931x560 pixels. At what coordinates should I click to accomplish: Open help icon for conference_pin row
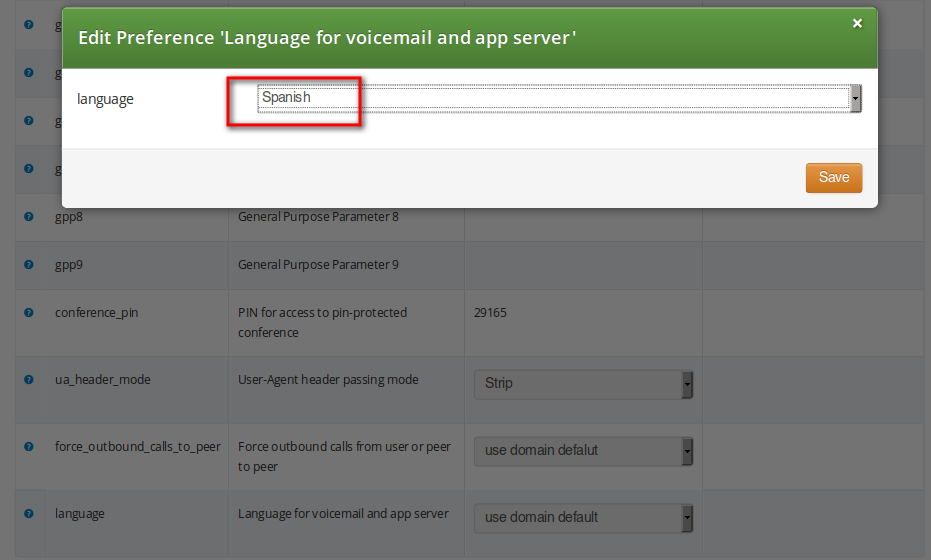coord(29,313)
